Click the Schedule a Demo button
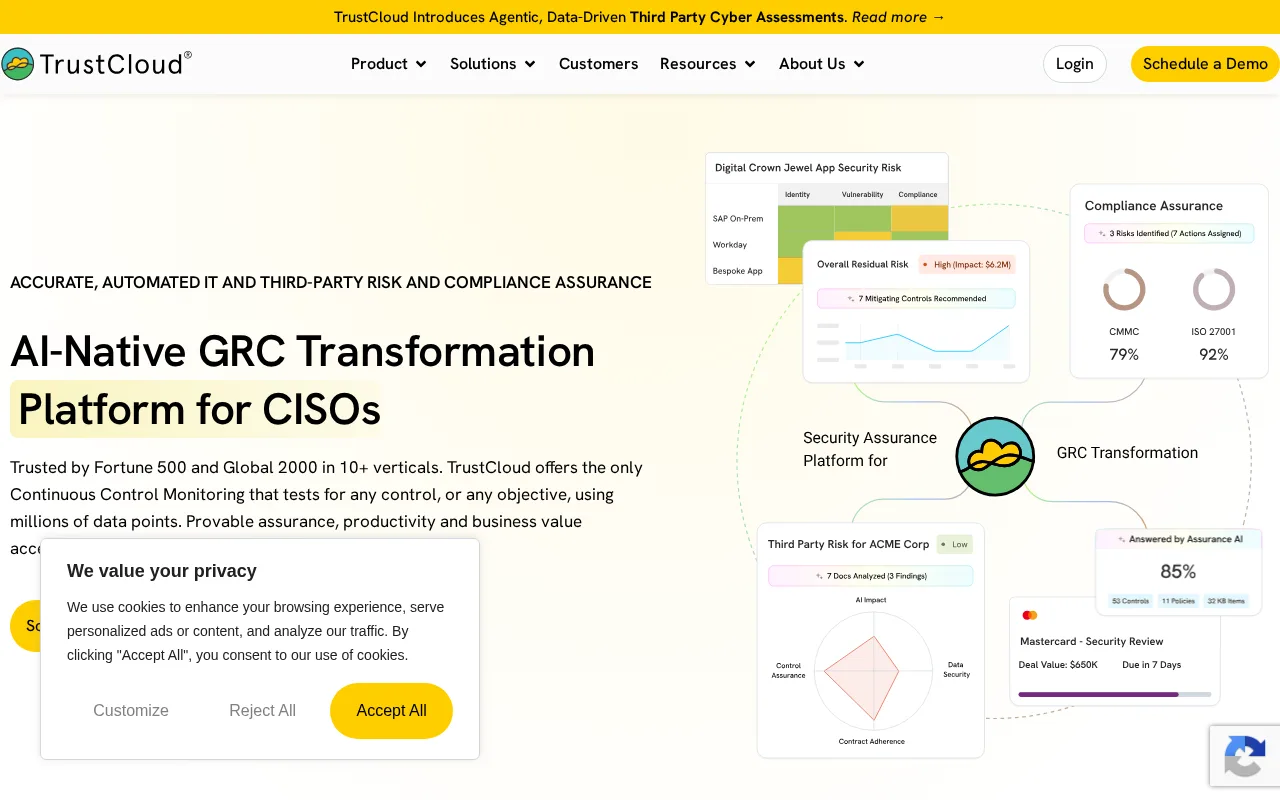Image resolution: width=1280 pixels, height=800 pixels. coord(1205,64)
